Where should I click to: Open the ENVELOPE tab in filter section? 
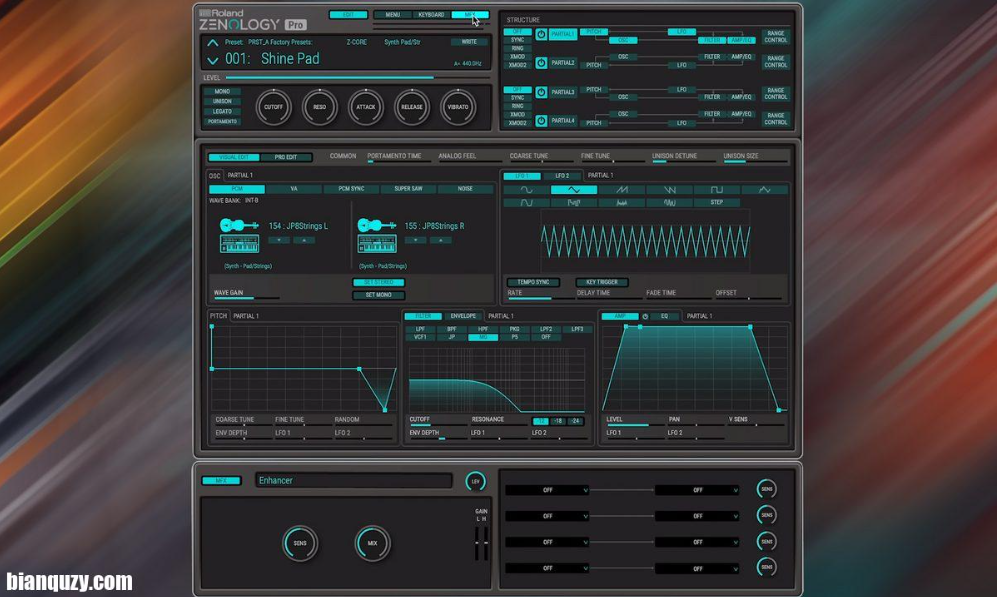pyautogui.click(x=463, y=316)
